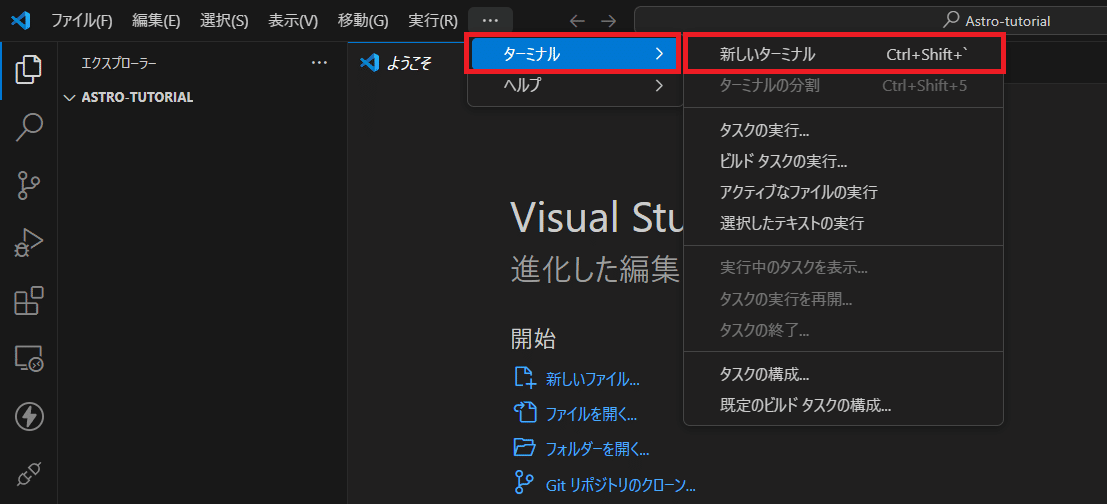Expand the ヘルプ submenu arrow
This screenshot has height=504, width=1107.
point(659,85)
